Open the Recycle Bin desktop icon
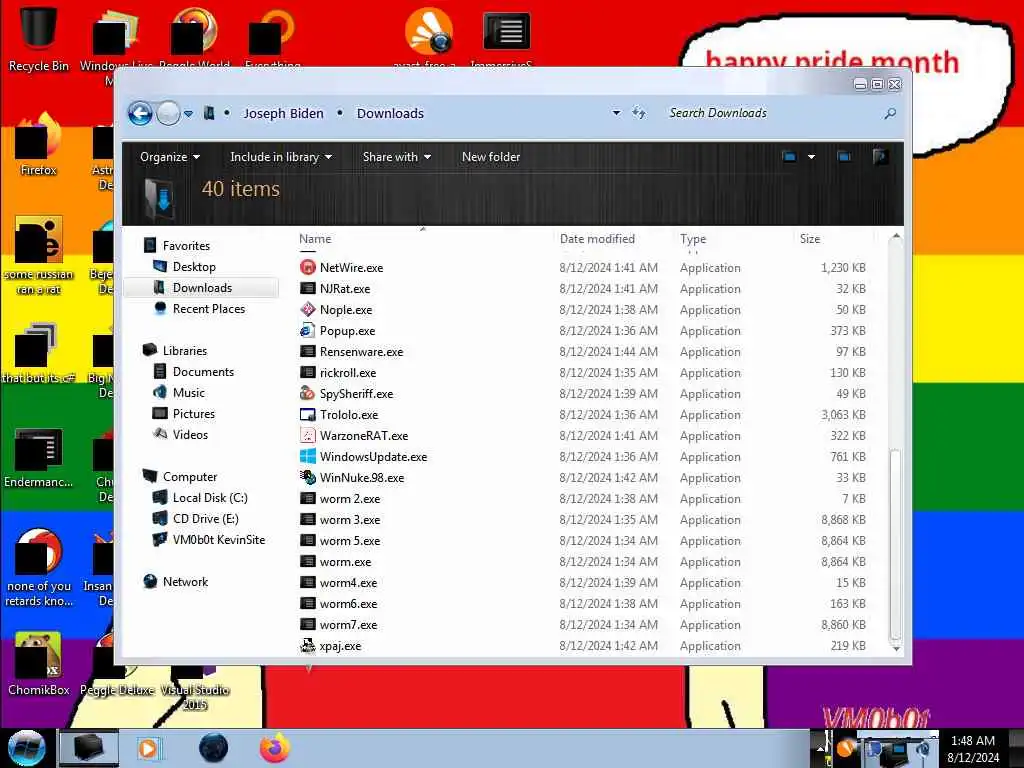The width and height of the screenshot is (1024, 768). tap(39, 38)
